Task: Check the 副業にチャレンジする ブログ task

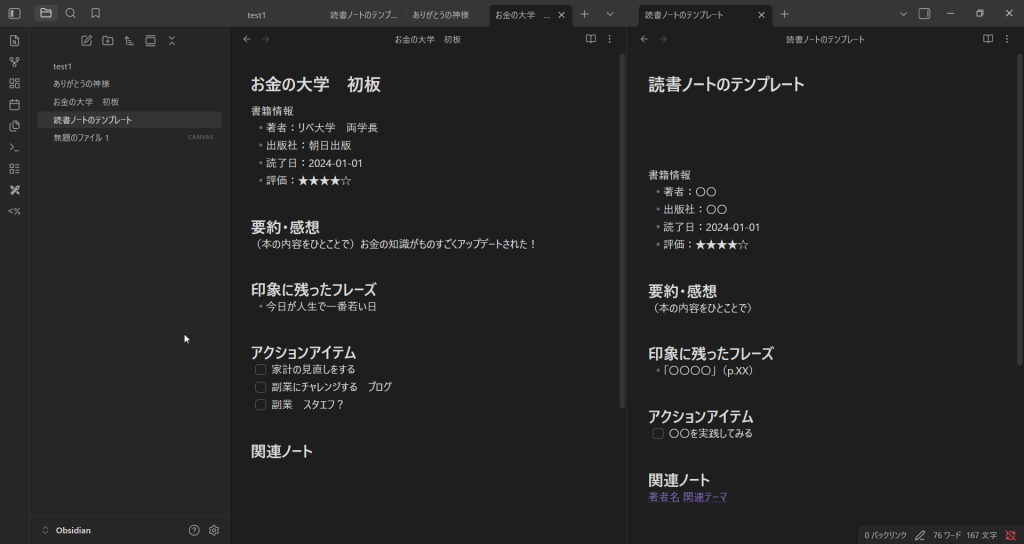Action: pos(261,387)
